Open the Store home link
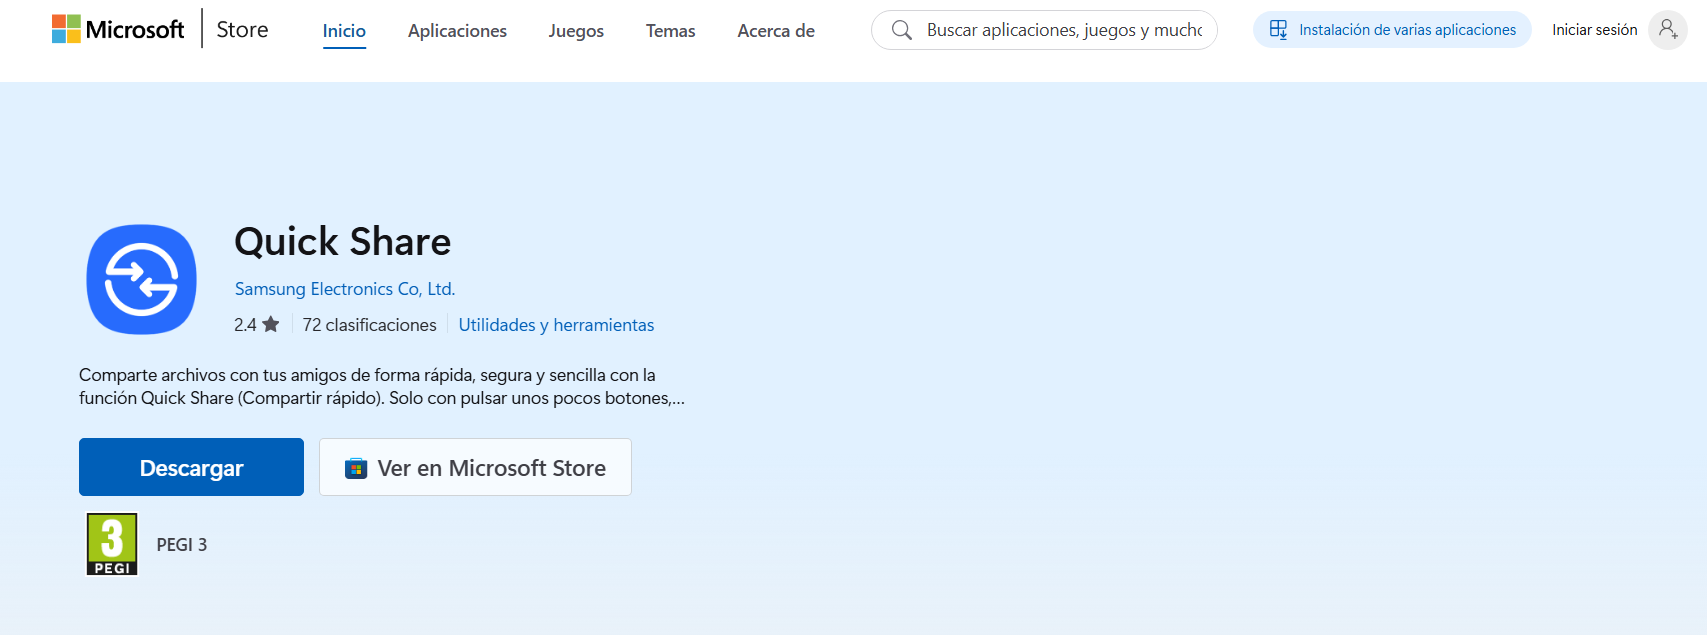Image resolution: width=1707 pixels, height=635 pixels. coord(242,30)
